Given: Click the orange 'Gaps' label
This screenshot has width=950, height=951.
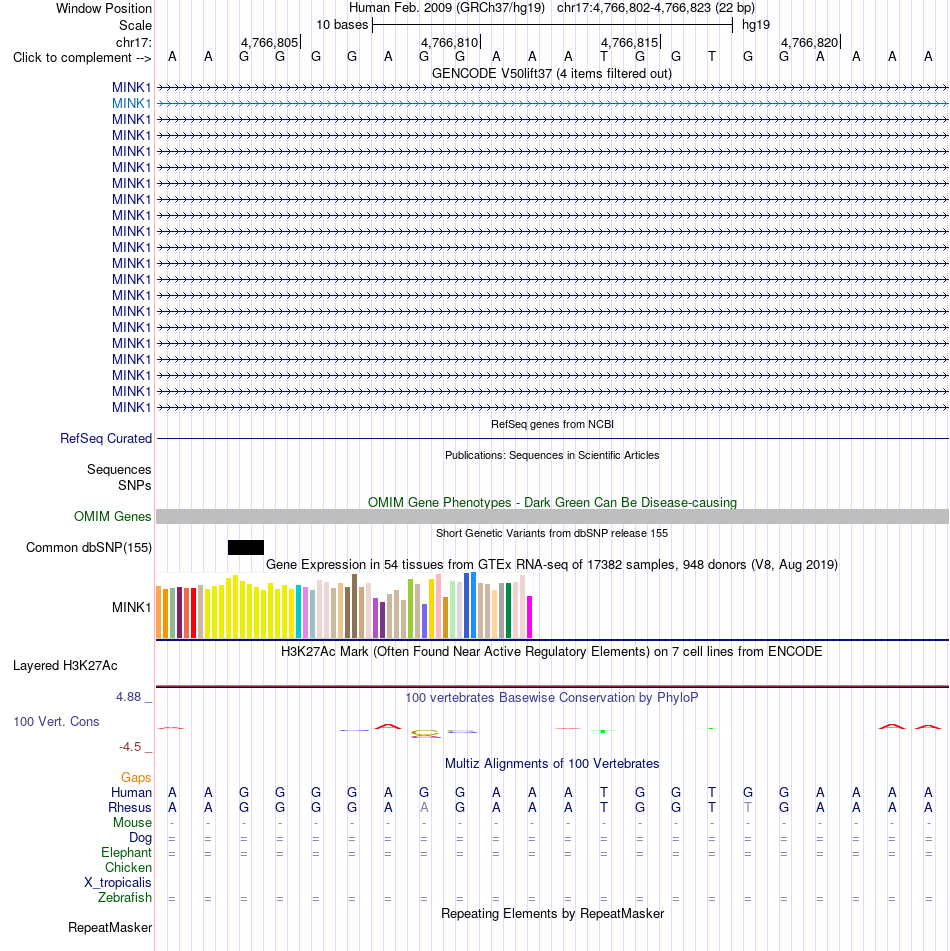Looking at the screenshot, I should 136,778.
